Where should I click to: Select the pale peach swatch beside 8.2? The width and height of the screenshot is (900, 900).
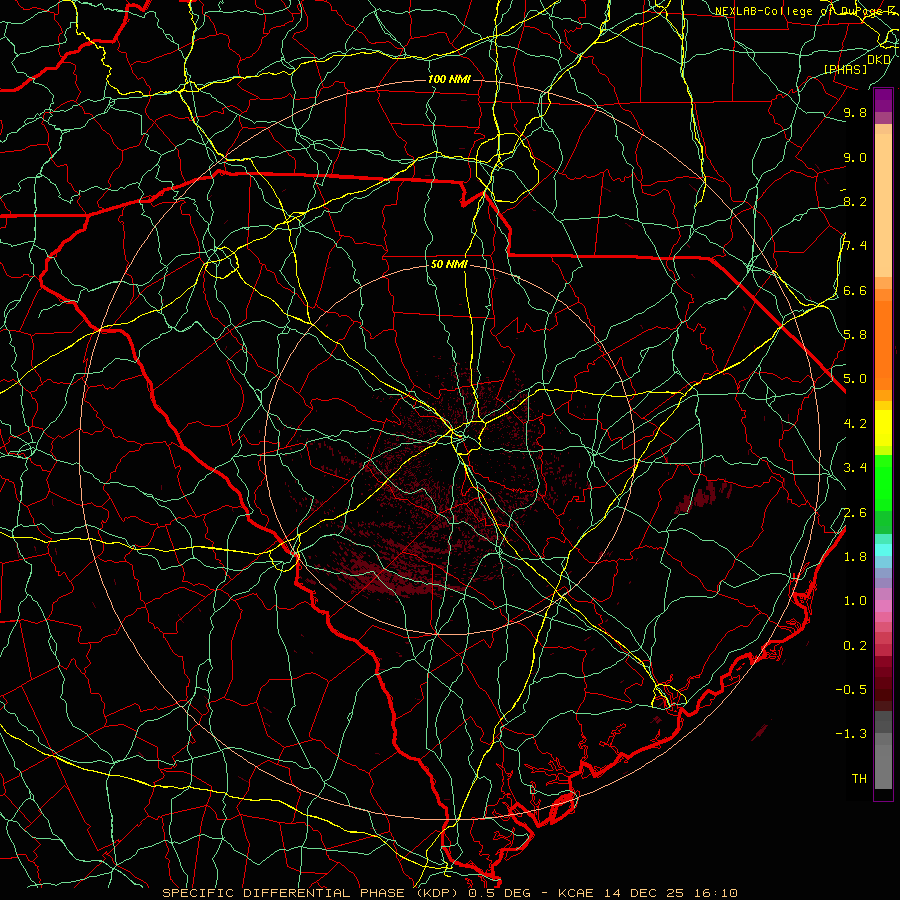(x=883, y=205)
